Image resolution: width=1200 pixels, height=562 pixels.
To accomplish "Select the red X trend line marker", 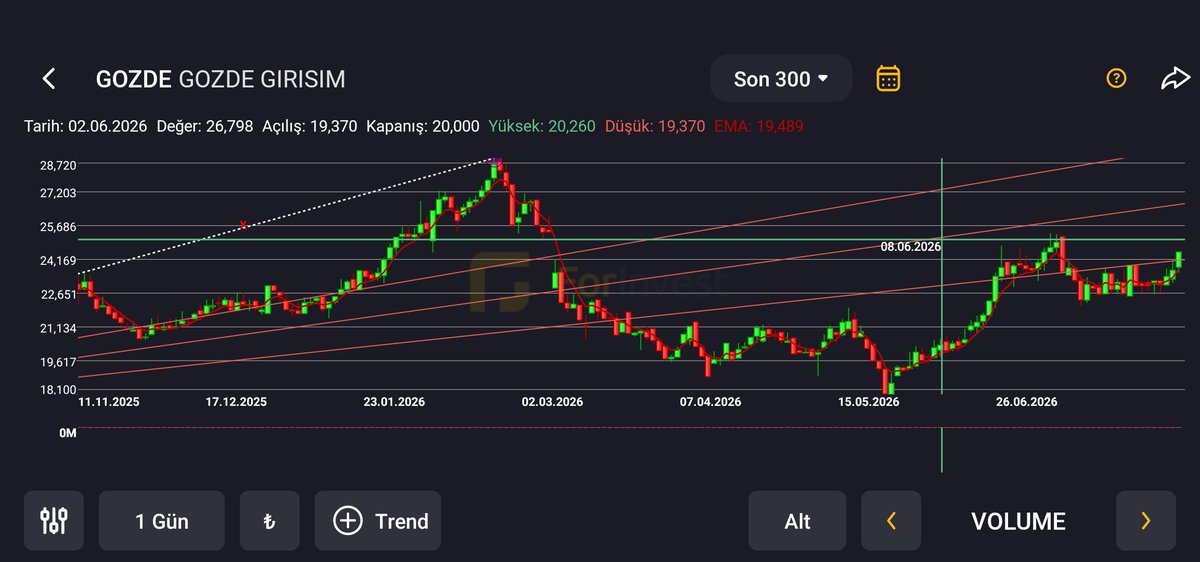I will tap(242, 226).
